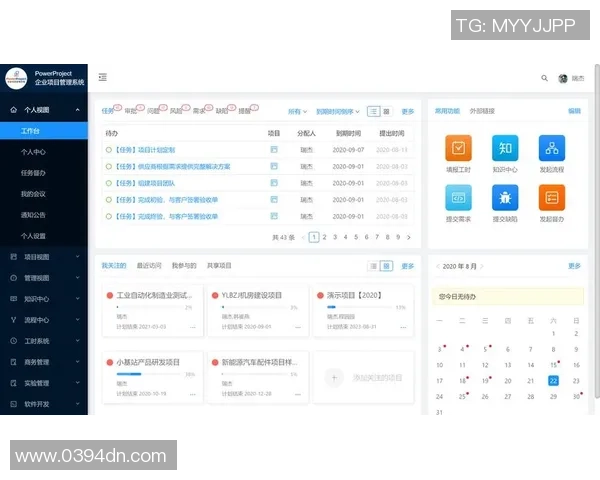Click the 提交缺陷 bug icon
This screenshot has width=600, height=480.
505,197
